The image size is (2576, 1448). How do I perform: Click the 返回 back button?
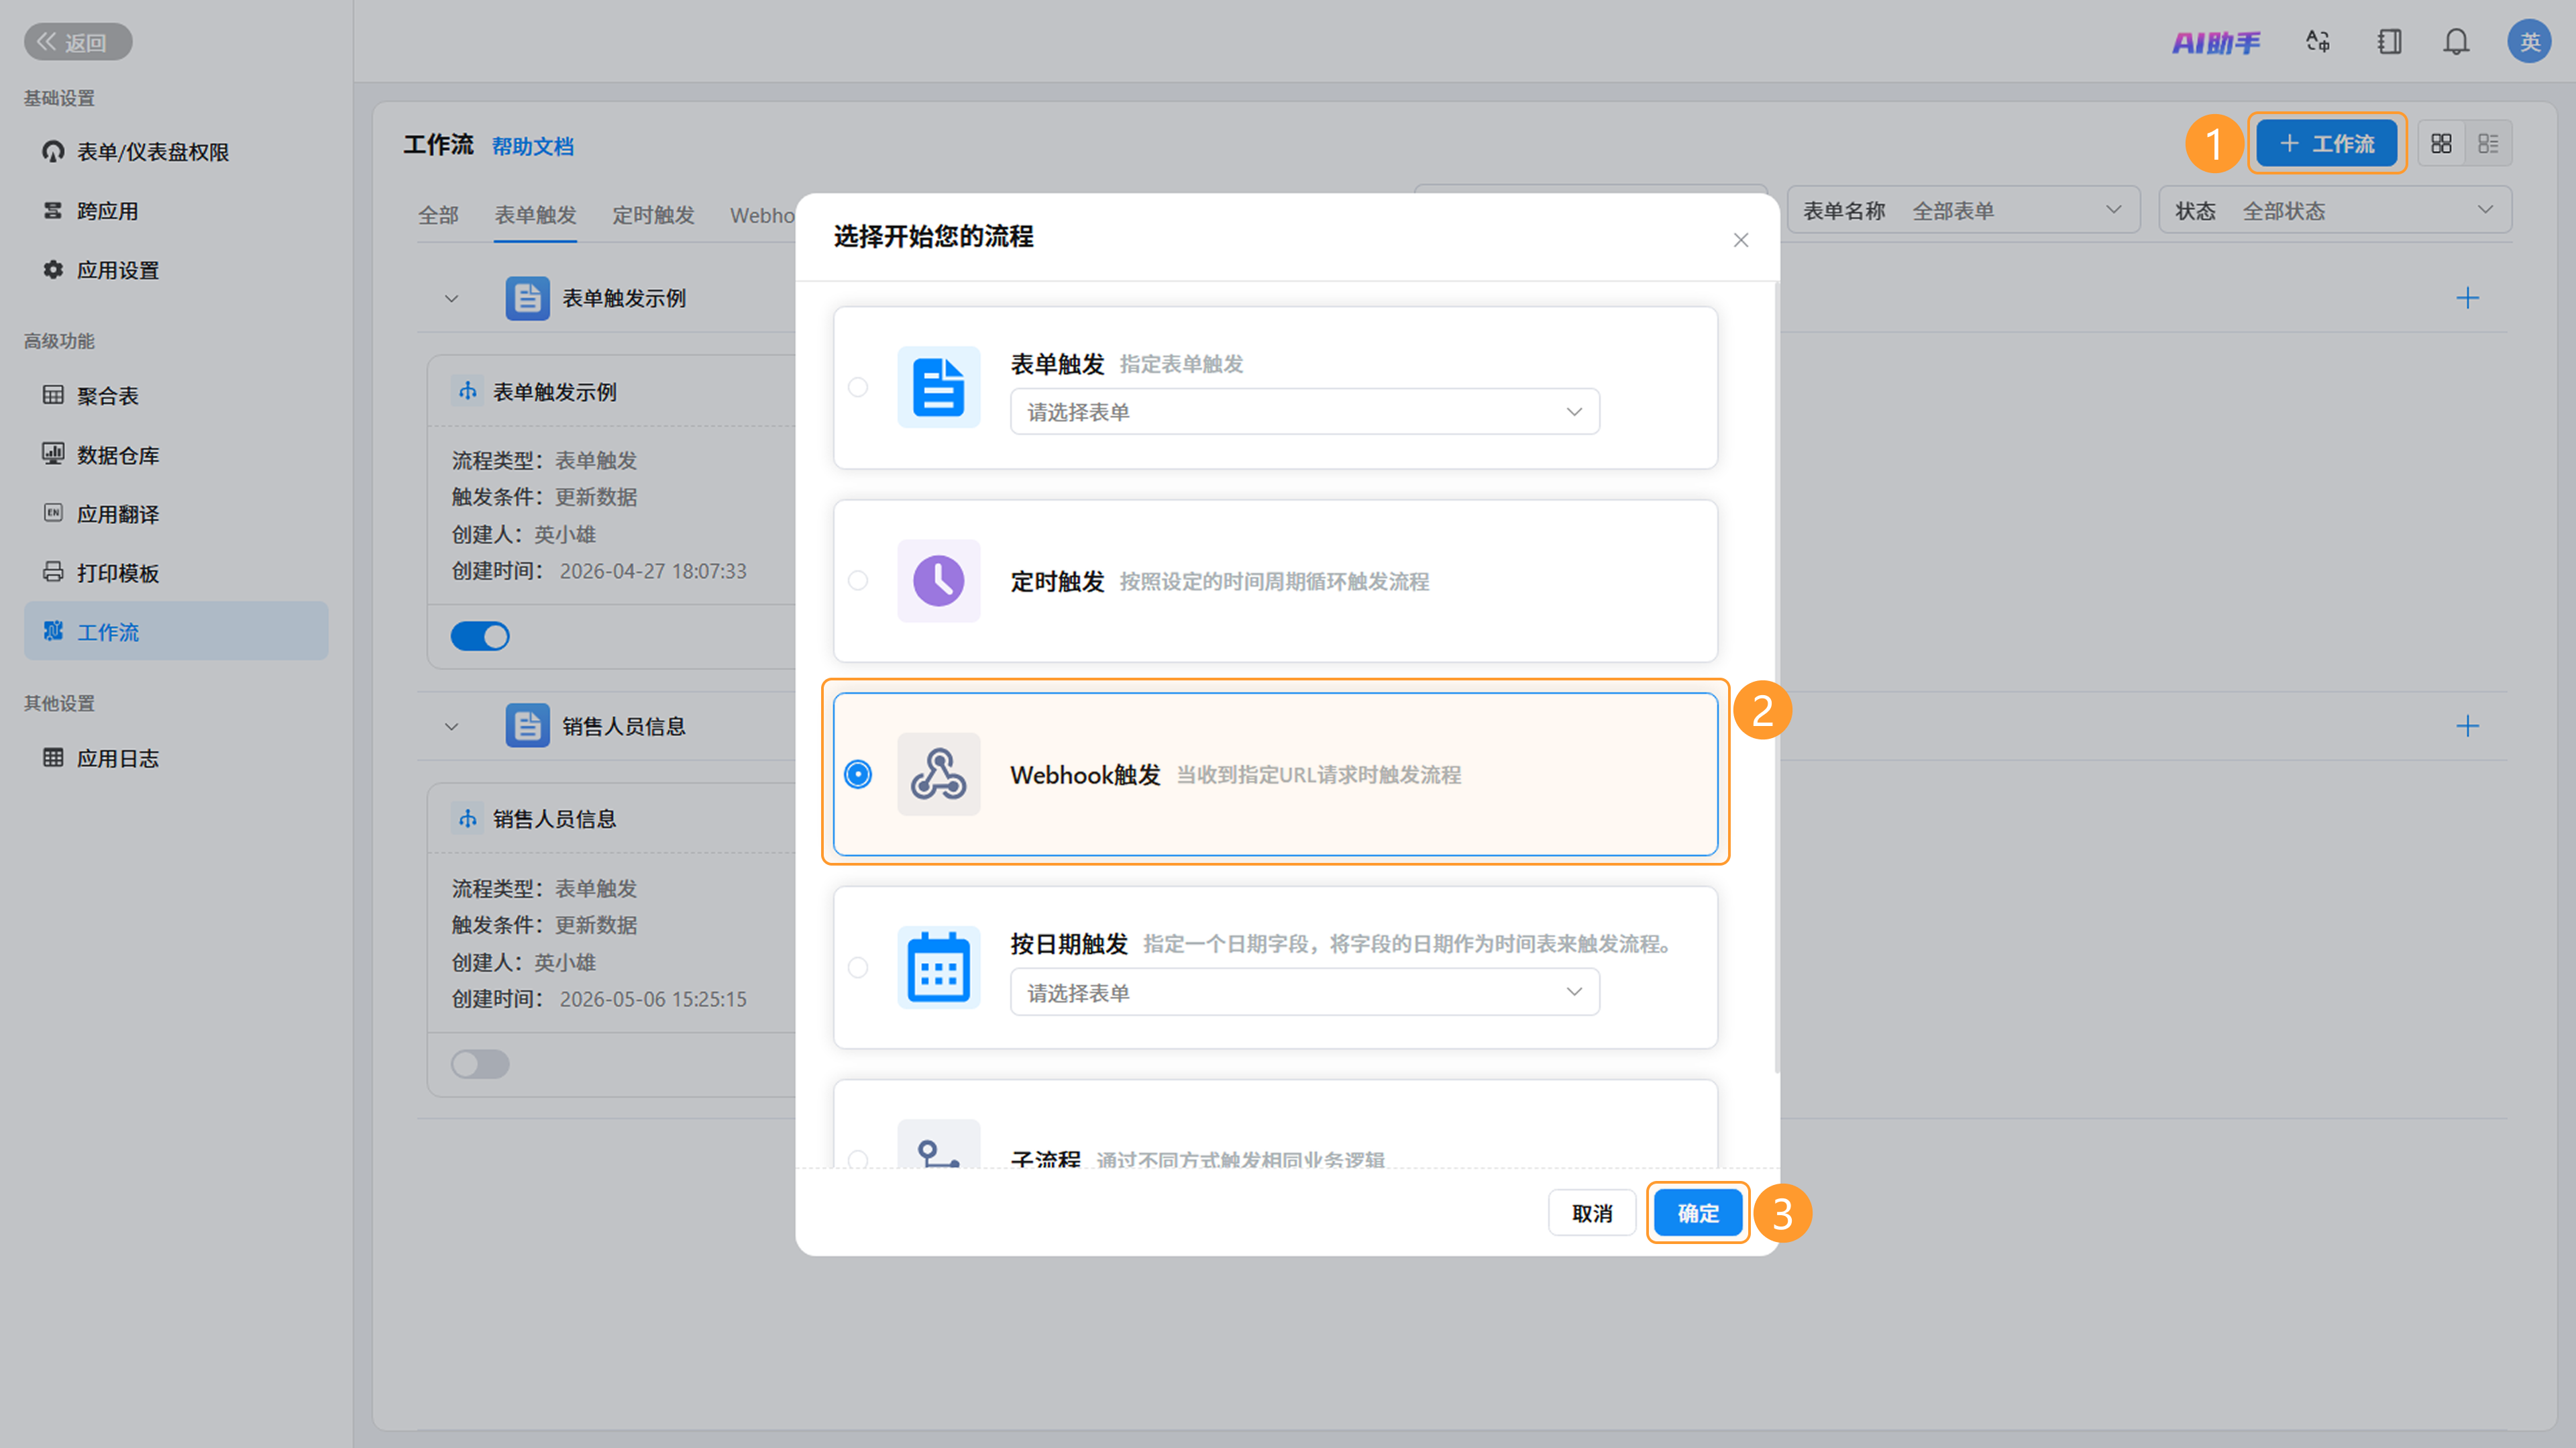78,42
